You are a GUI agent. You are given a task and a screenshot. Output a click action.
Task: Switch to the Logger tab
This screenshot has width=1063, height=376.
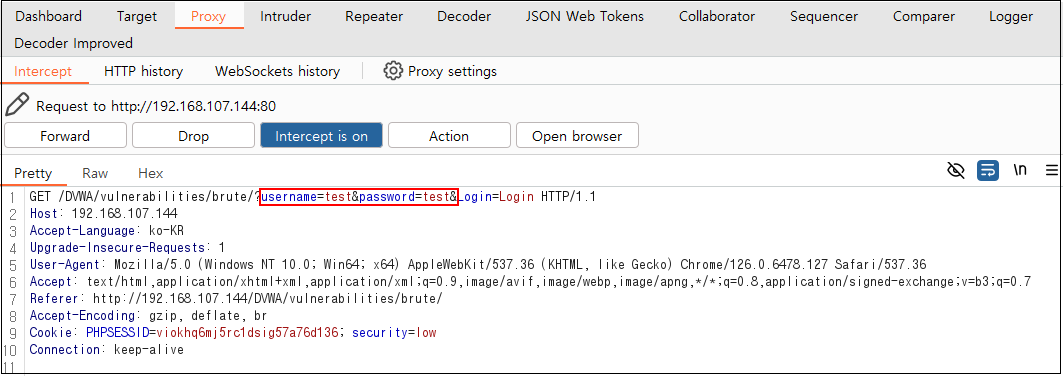tap(1011, 16)
